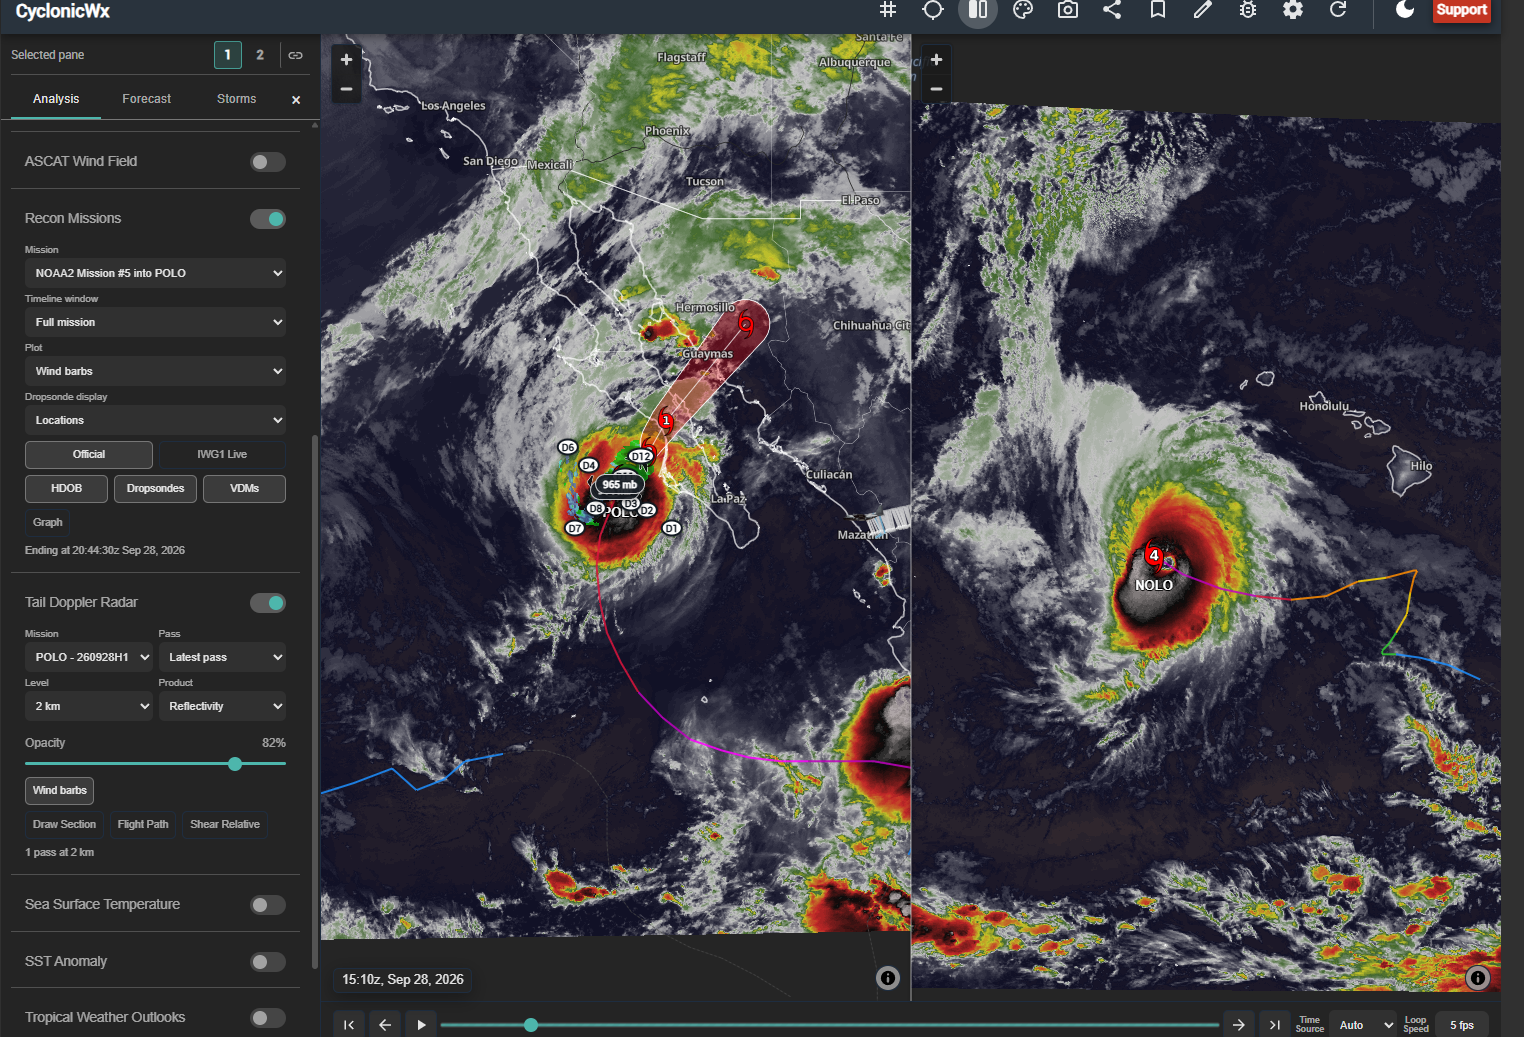Click the bookmark icon

1158,10
